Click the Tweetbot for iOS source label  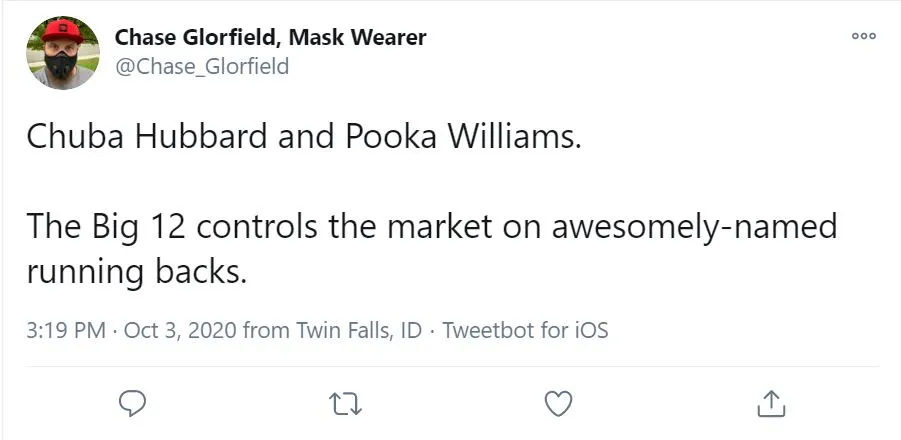tap(525, 330)
